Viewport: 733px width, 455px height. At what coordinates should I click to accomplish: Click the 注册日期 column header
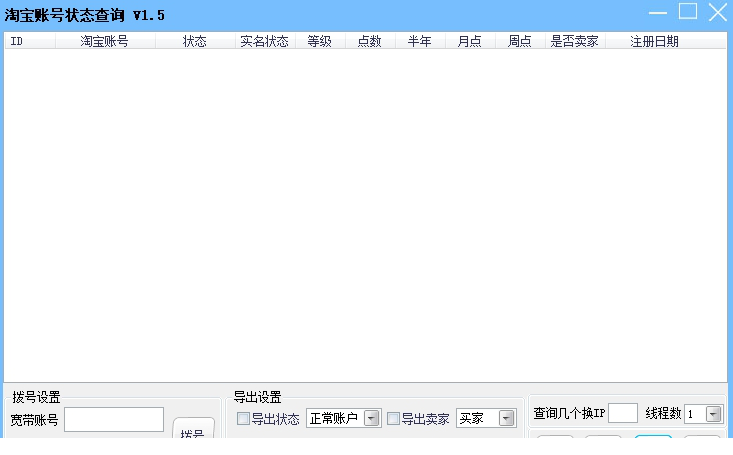click(x=666, y=41)
